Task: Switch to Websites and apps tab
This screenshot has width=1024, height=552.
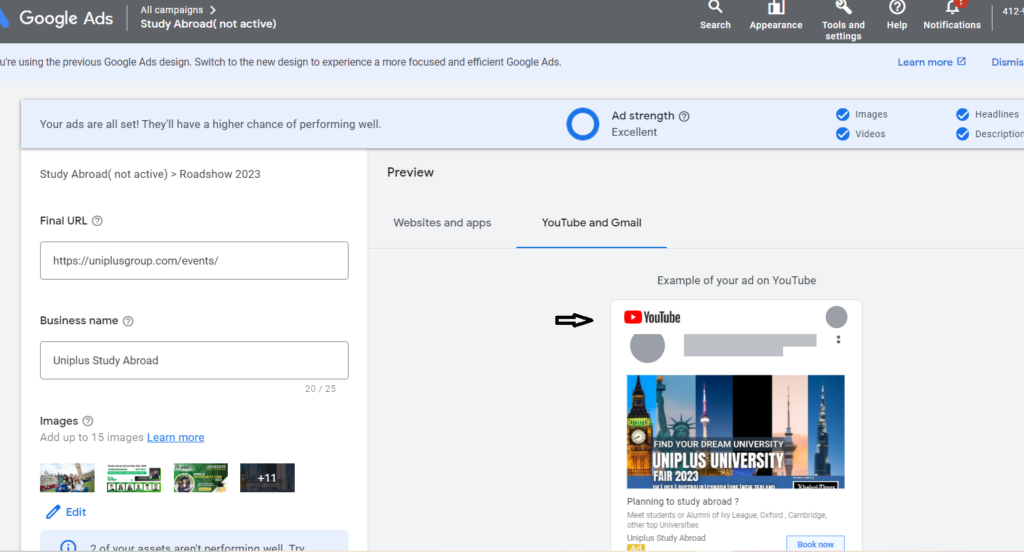Action: [442, 223]
